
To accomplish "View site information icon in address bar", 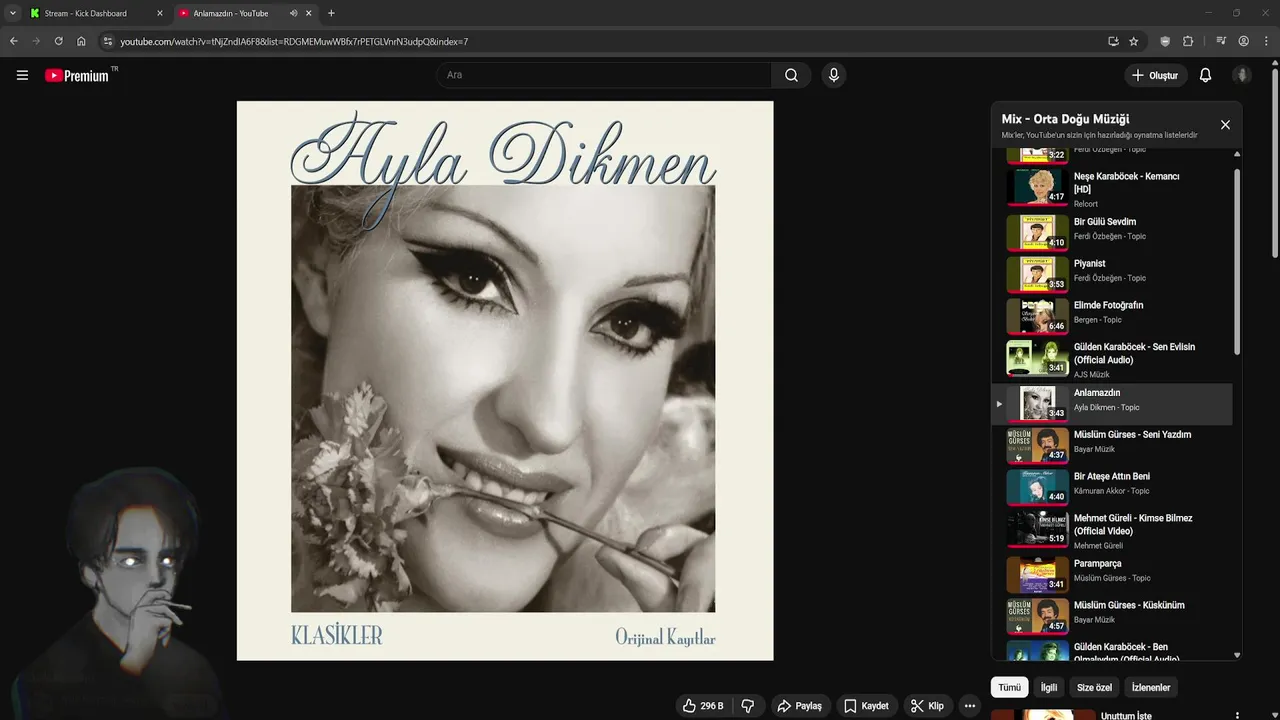I will click(x=108, y=41).
